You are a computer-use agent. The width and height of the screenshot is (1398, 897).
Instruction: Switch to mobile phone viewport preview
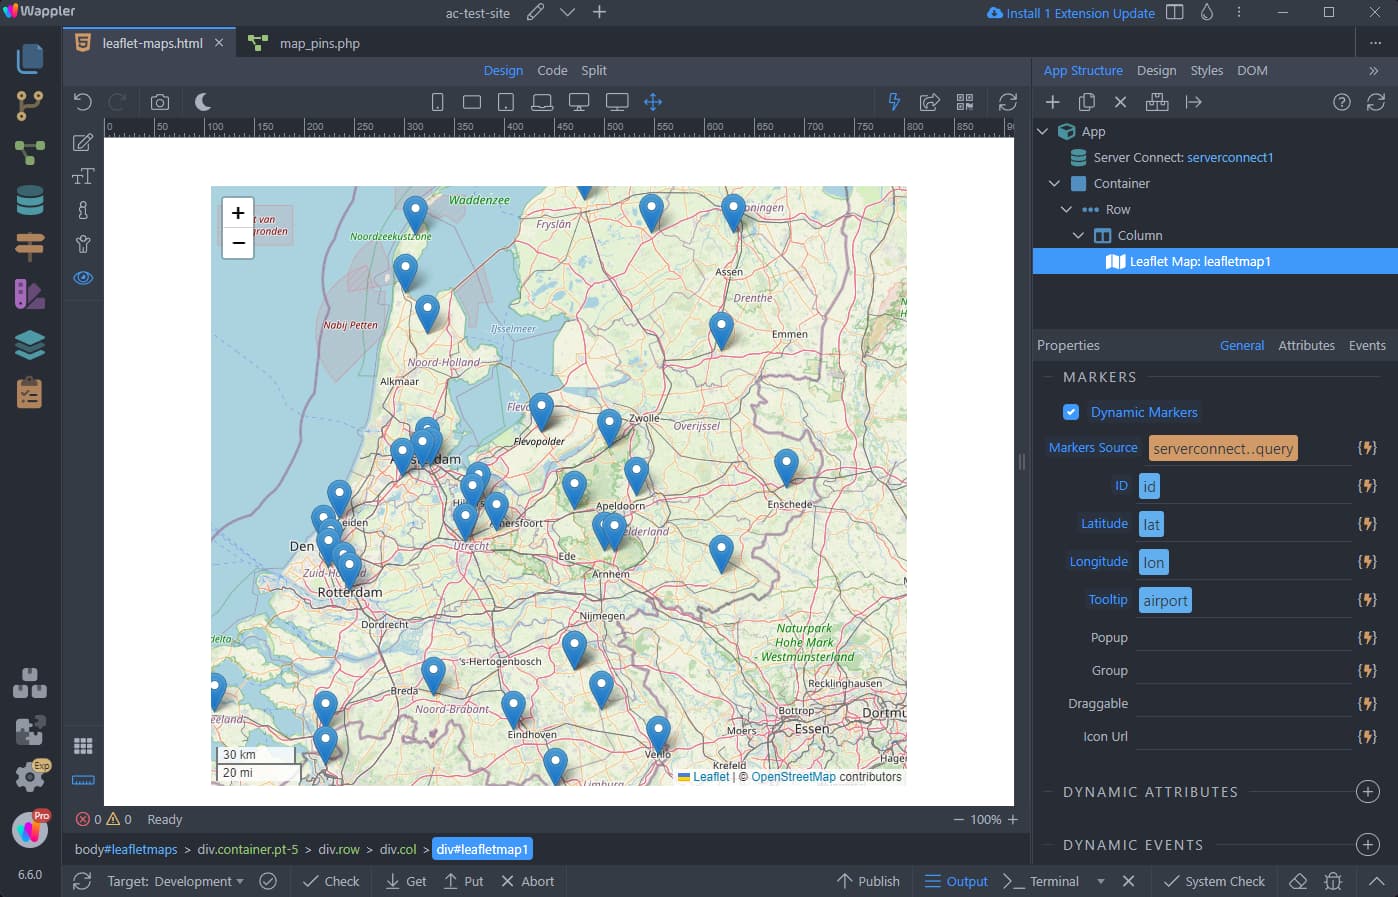tap(437, 101)
